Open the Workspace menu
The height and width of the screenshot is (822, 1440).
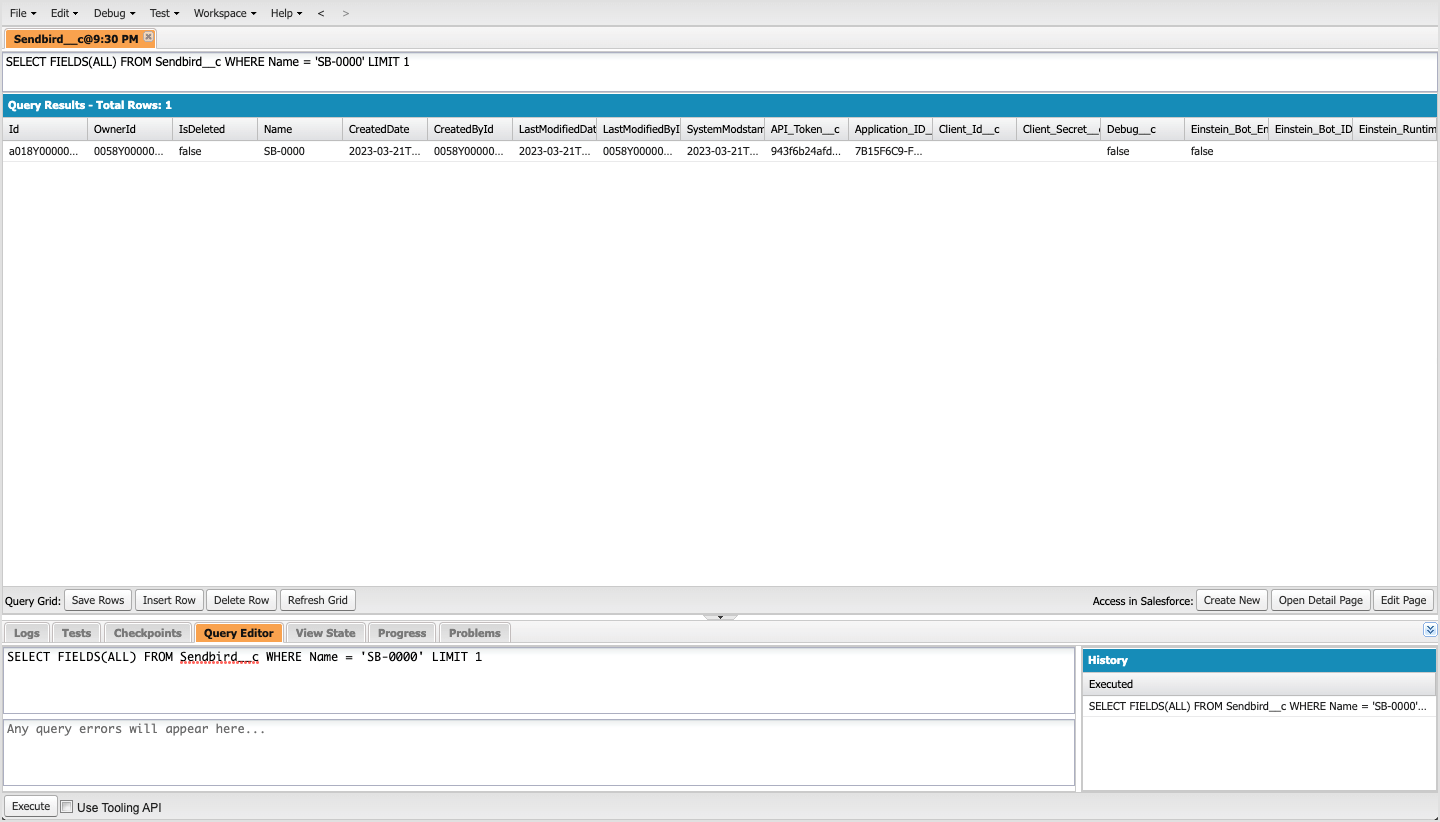pos(225,13)
